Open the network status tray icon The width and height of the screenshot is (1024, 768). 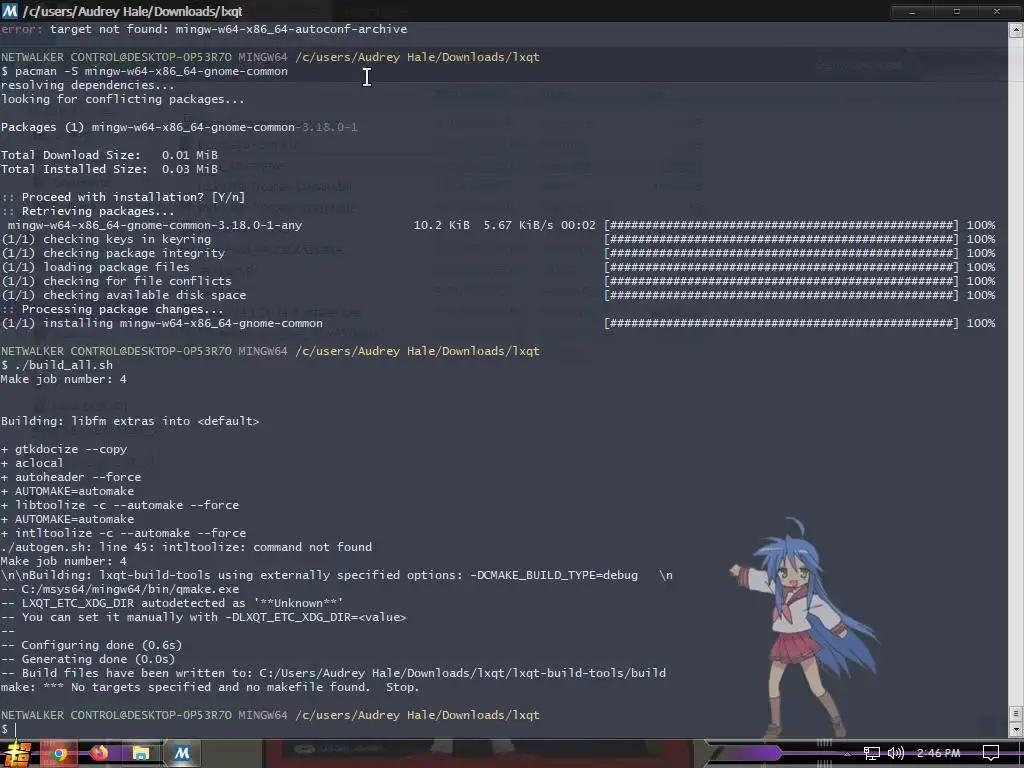[871, 754]
